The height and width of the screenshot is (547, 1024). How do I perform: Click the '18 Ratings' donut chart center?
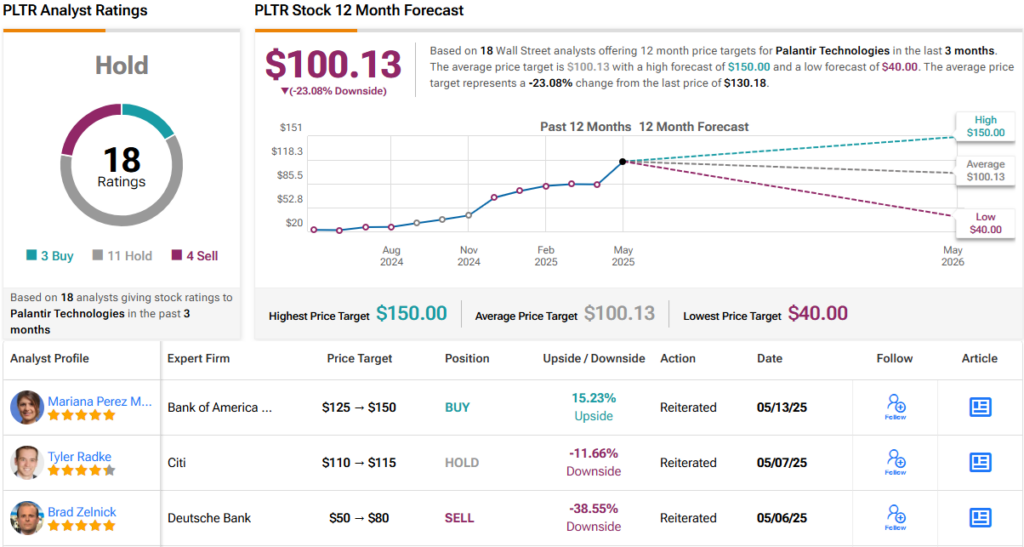(x=121, y=166)
